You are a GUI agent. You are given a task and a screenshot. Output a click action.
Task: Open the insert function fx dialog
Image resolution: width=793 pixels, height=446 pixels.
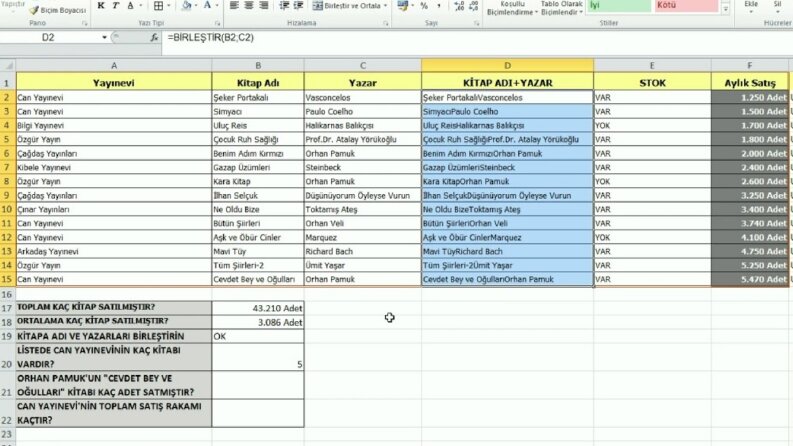pyautogui.click(x=154, y=37)
